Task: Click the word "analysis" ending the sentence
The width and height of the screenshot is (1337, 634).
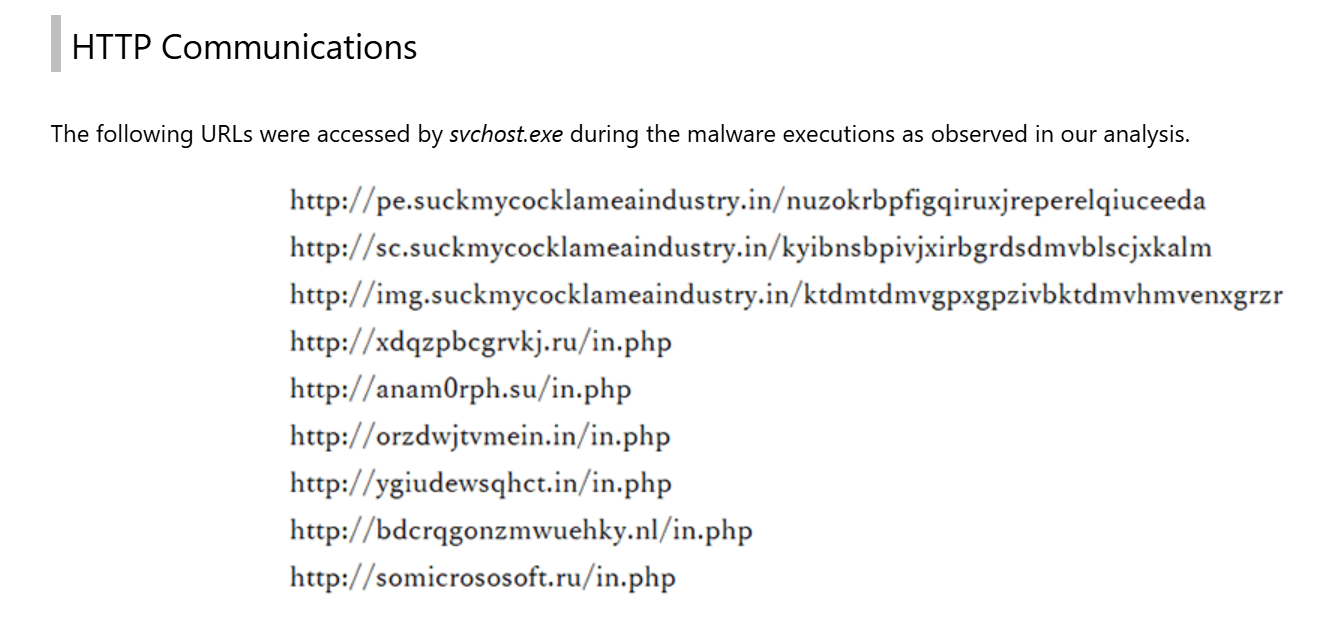Action: 1146,135
